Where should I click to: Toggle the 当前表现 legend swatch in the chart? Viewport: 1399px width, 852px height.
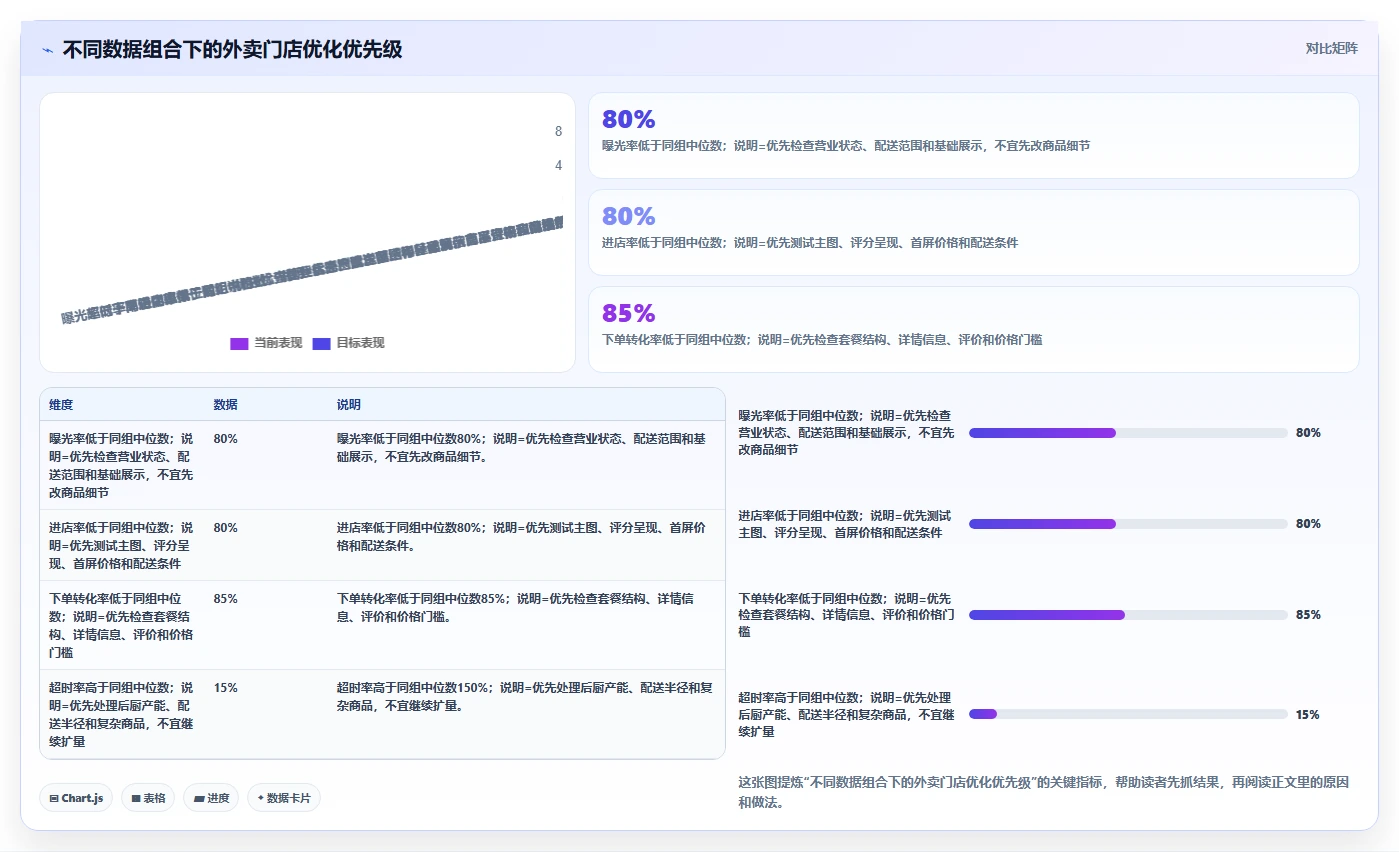tap(239, 343)
